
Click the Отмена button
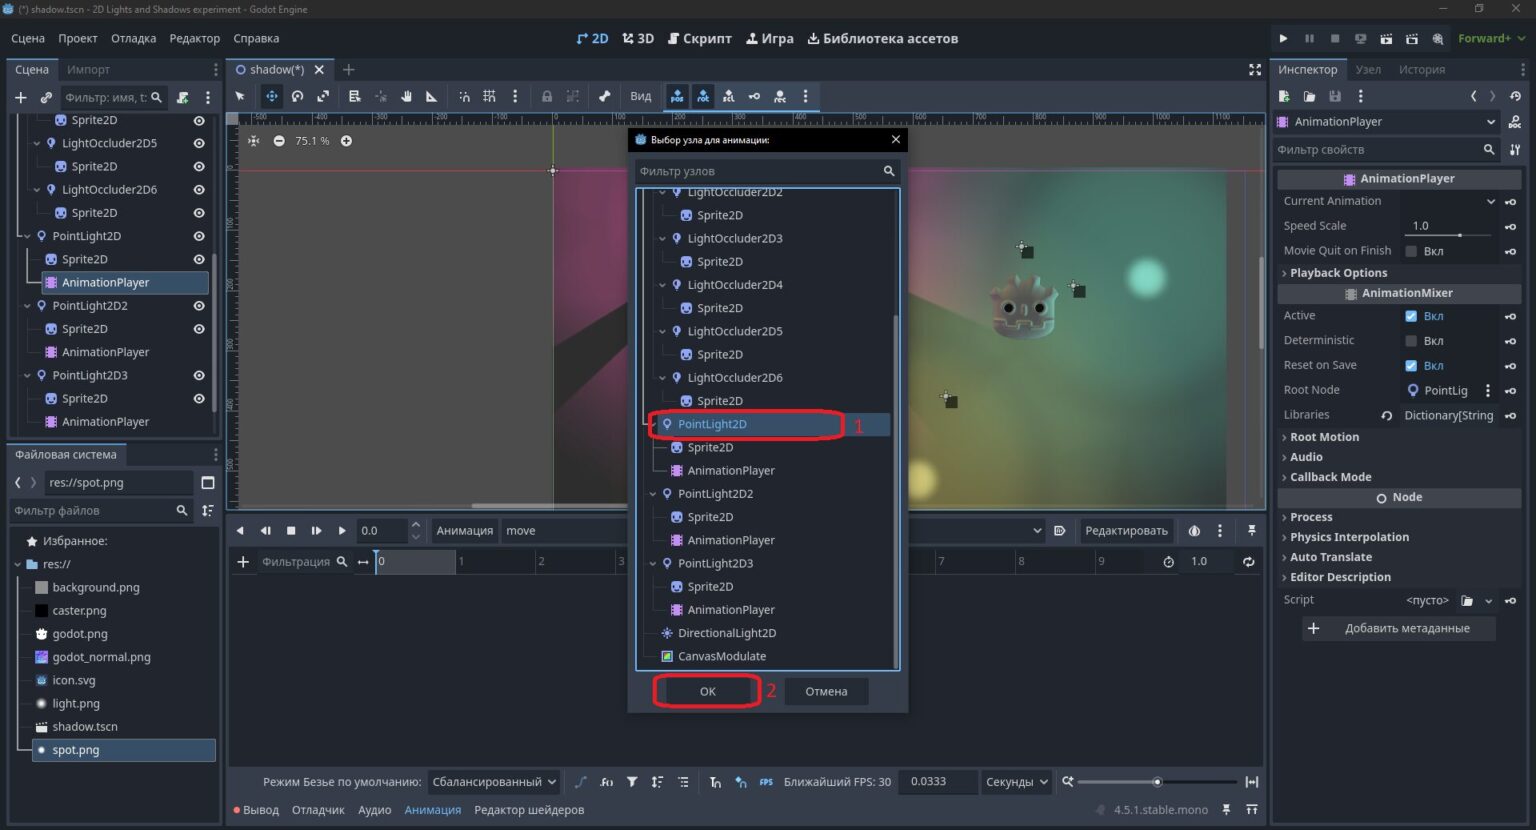point(826,692)
